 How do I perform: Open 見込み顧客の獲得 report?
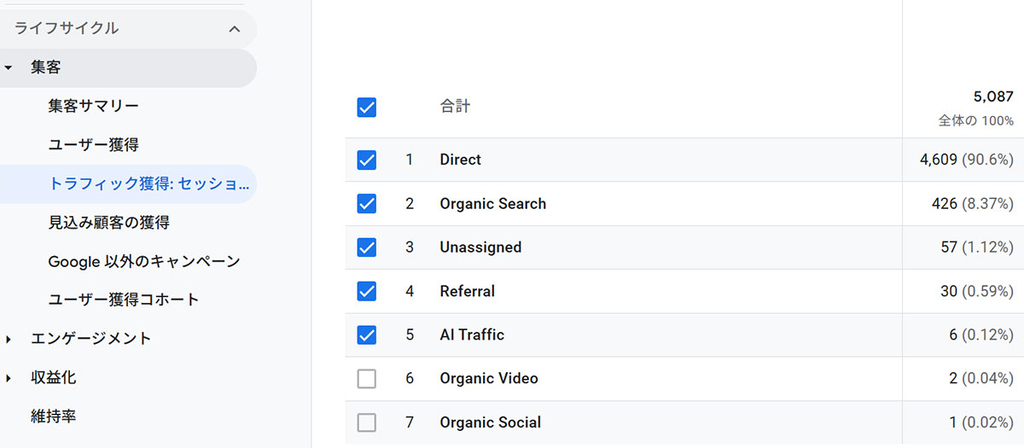108,223
